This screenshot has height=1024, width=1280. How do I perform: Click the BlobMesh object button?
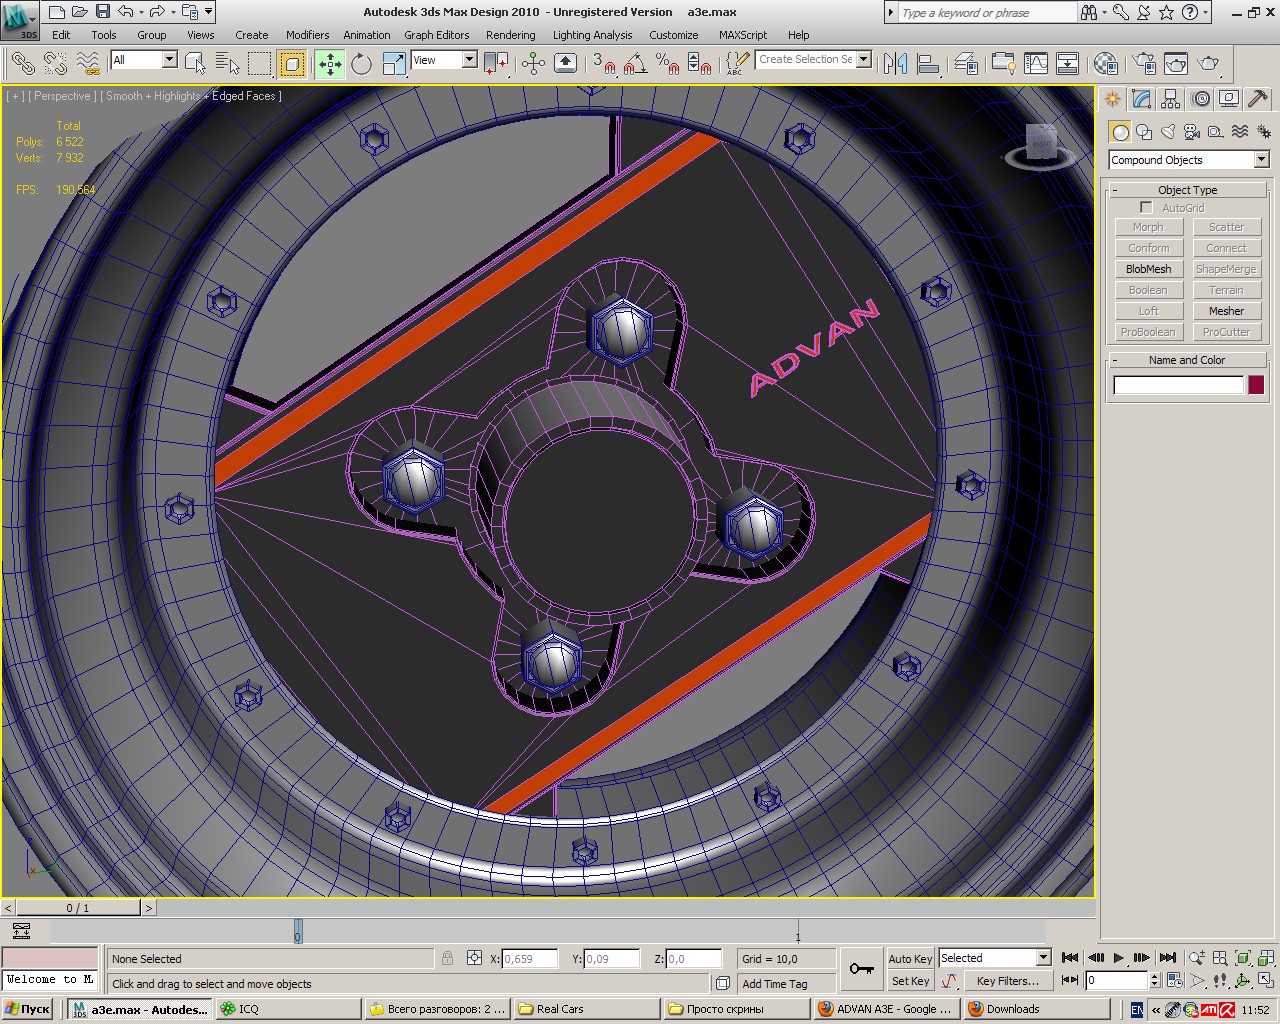pos(1148,269)
